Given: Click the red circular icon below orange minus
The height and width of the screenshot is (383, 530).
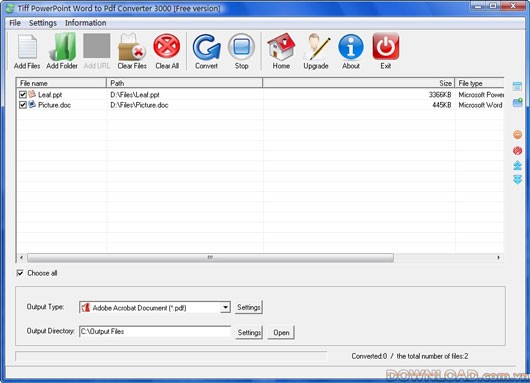Looking at the screenshot, I should pos(517,150).
